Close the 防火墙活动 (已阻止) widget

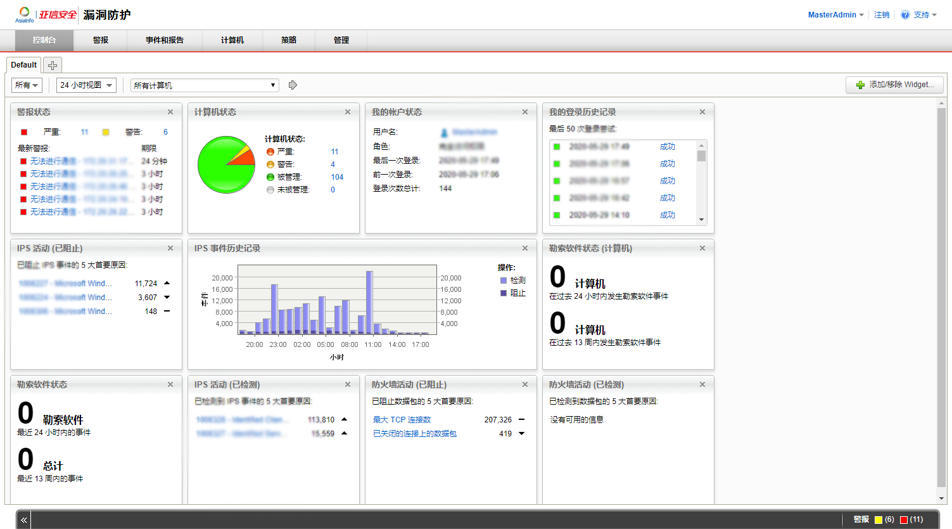pyautogui.click(x=525, y=384)
